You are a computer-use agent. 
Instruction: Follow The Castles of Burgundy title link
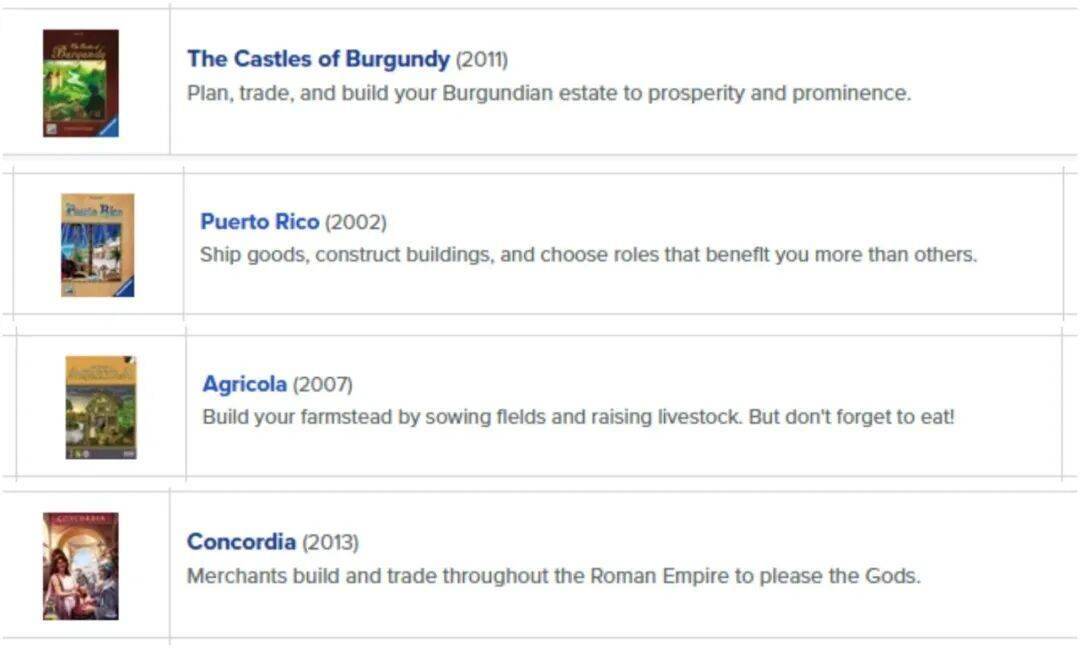pyautogui.click(x=318, y=59)
